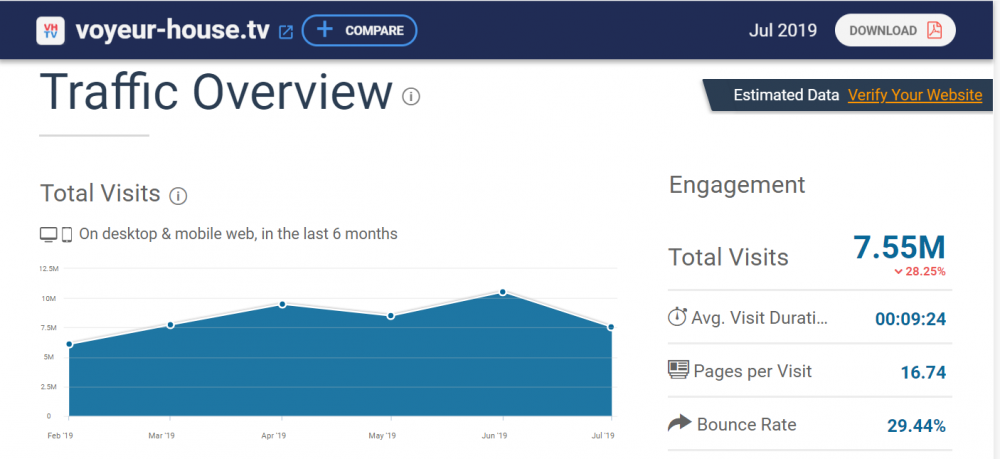Select the May '19 chart data point

pos(391,316)
